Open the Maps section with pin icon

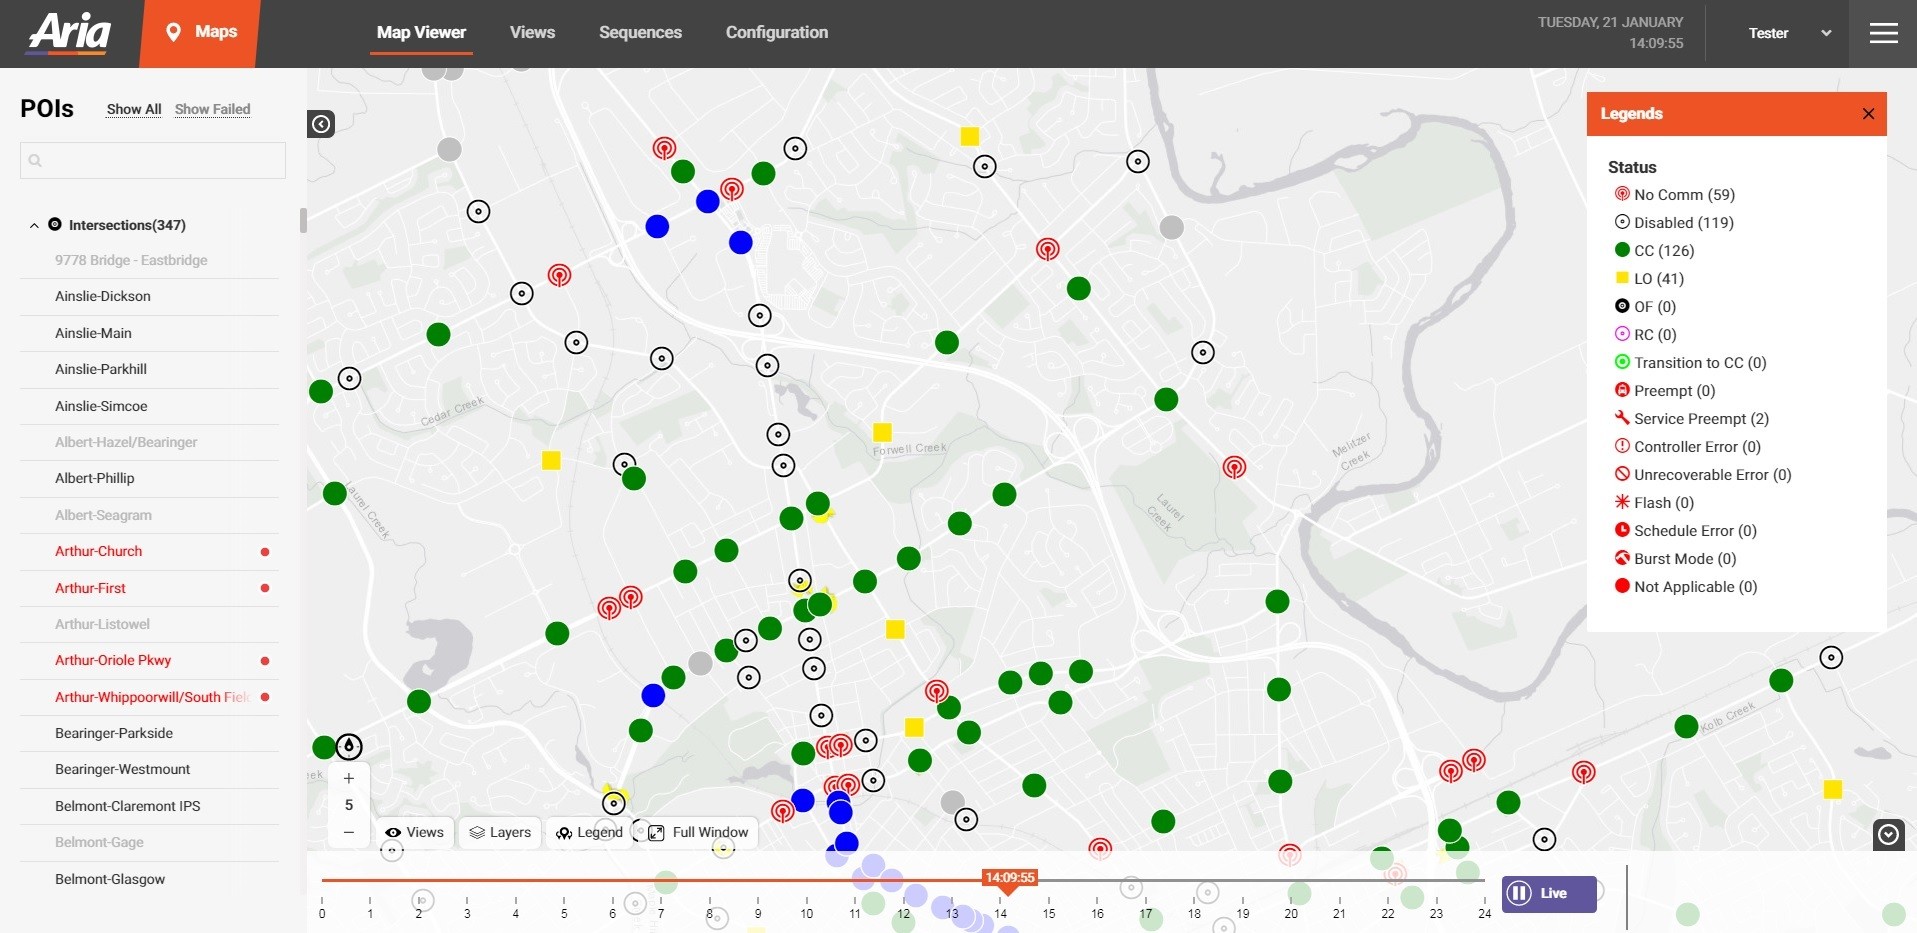pos(201,33)
